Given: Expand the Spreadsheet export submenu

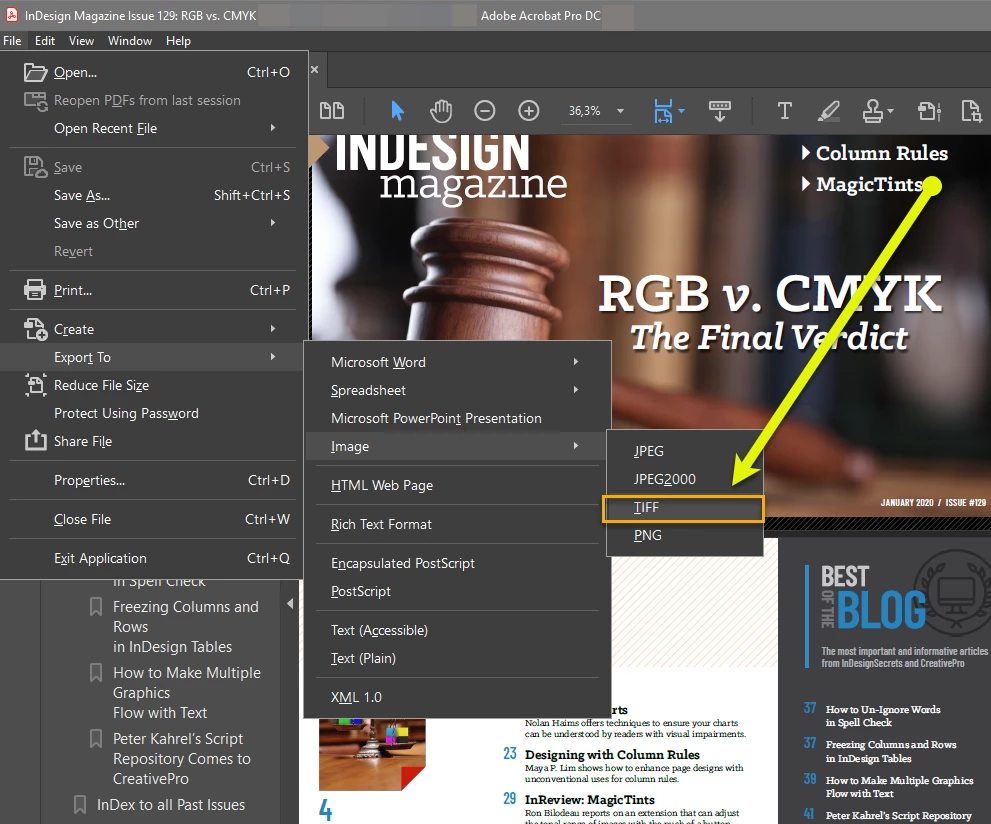Looking at the screenshot, I should [x=576, y=389].
